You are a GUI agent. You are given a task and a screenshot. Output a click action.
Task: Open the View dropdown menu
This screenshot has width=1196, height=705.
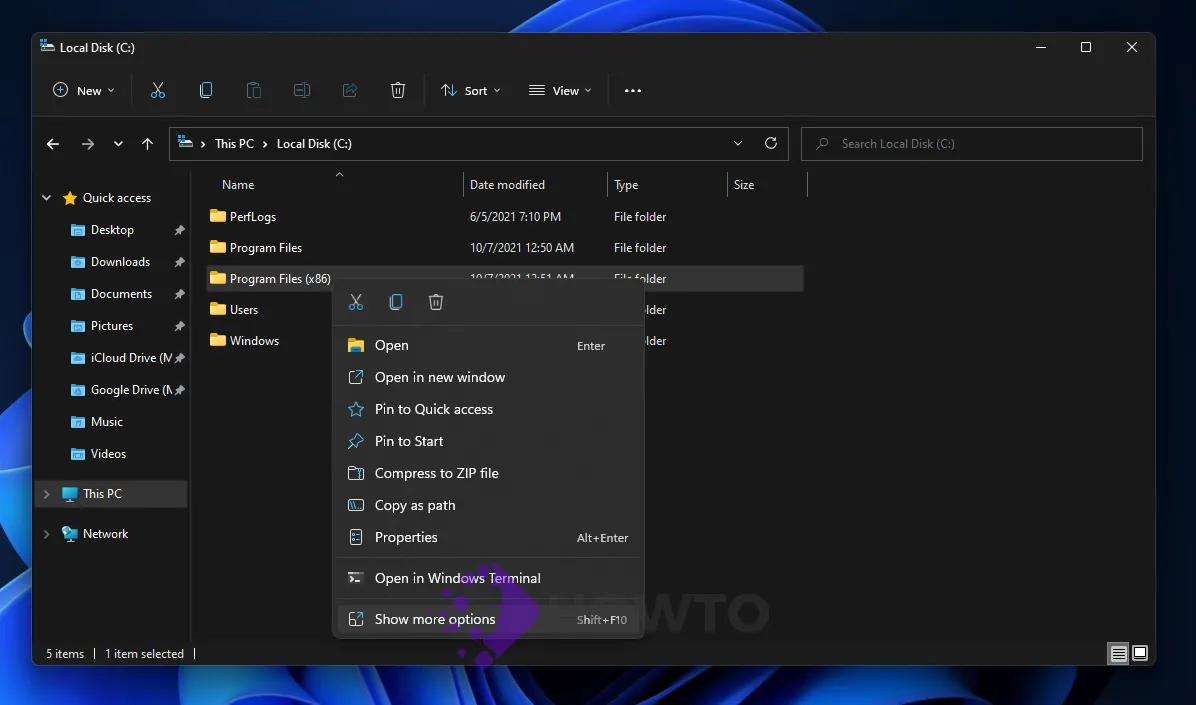click(x=561, y=90)
